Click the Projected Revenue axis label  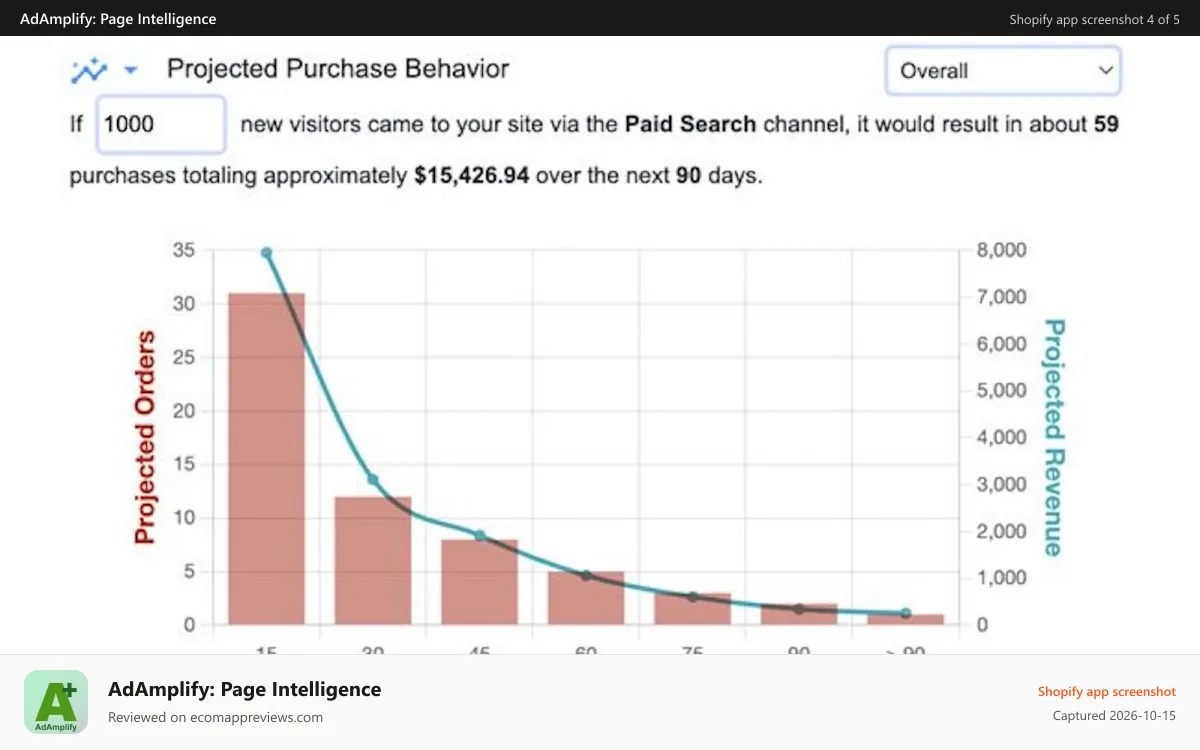1053,437
